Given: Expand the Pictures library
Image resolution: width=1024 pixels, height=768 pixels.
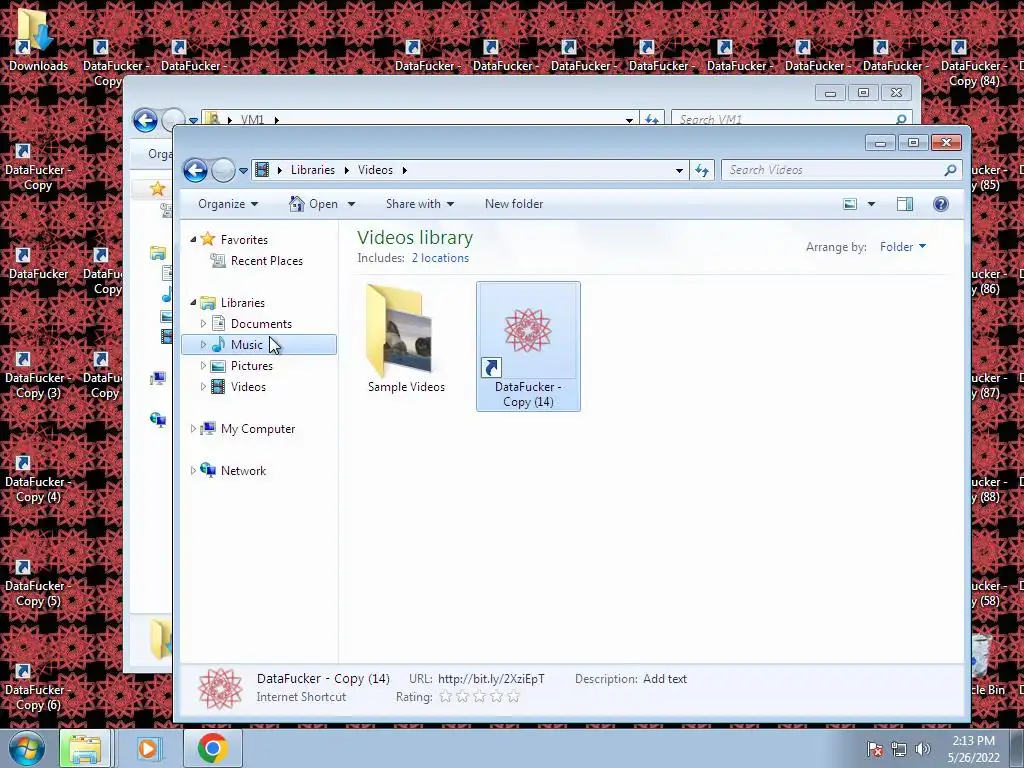Looking at the screenshot, I should click(x=203, y=366).
